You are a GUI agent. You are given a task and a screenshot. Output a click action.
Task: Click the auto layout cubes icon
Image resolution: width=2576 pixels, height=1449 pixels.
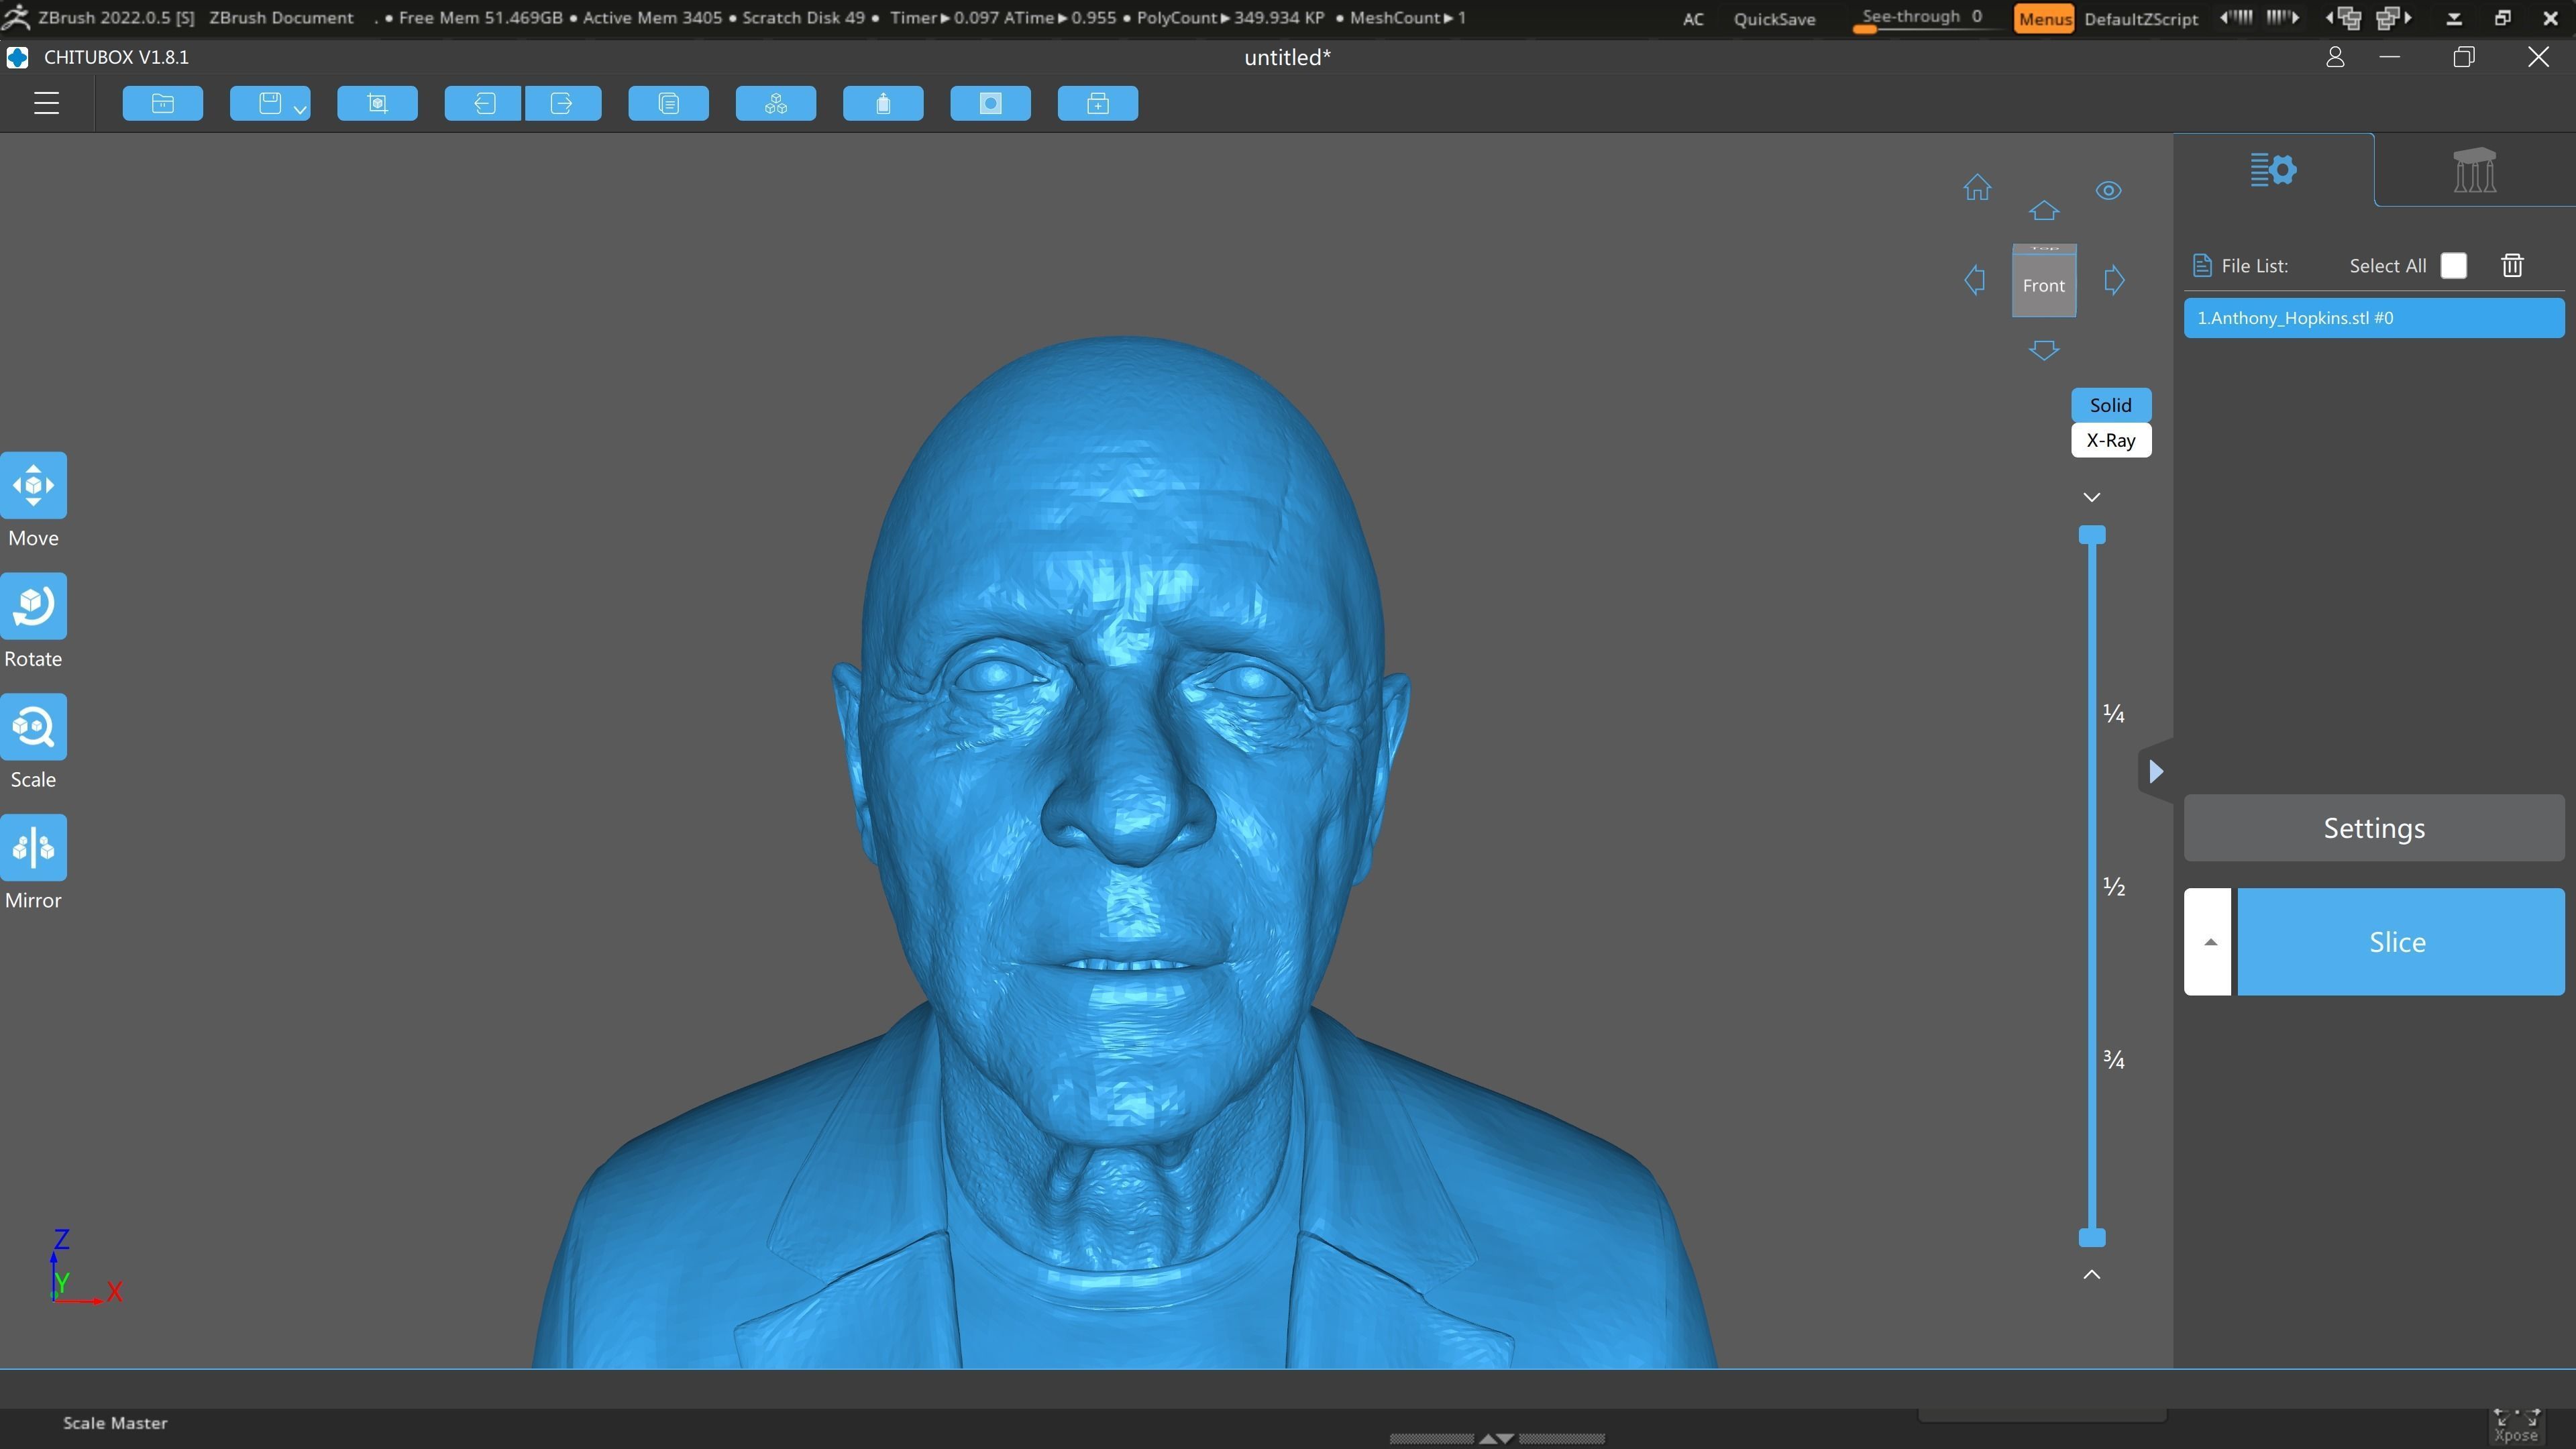(x=776, y=103)
